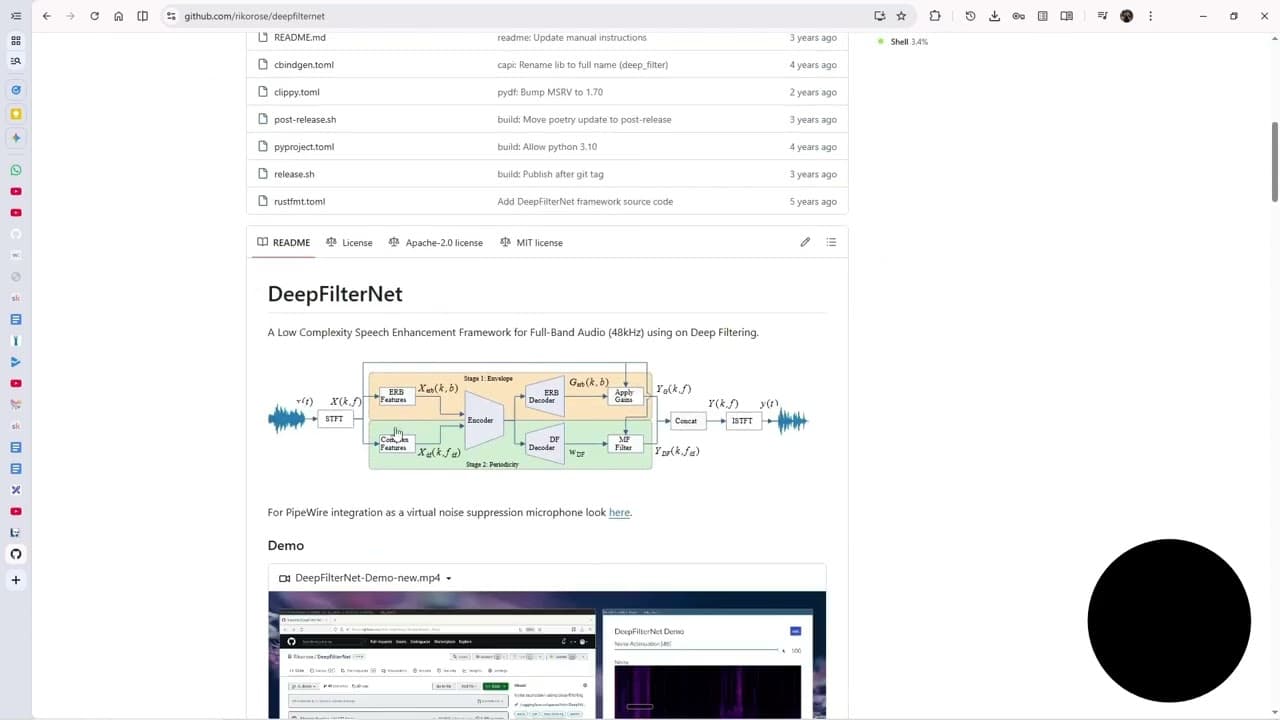Open the browser home page

[118, 16]
